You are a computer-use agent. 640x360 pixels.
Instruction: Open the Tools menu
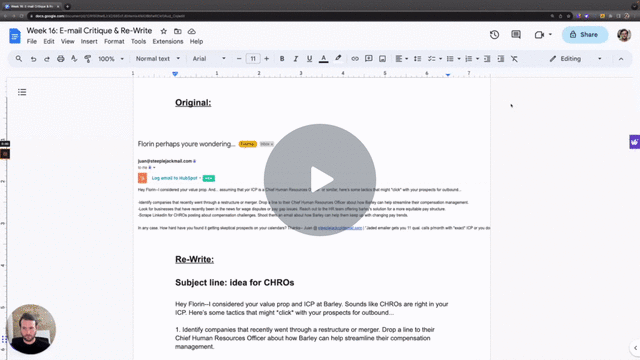coord(138,42)
